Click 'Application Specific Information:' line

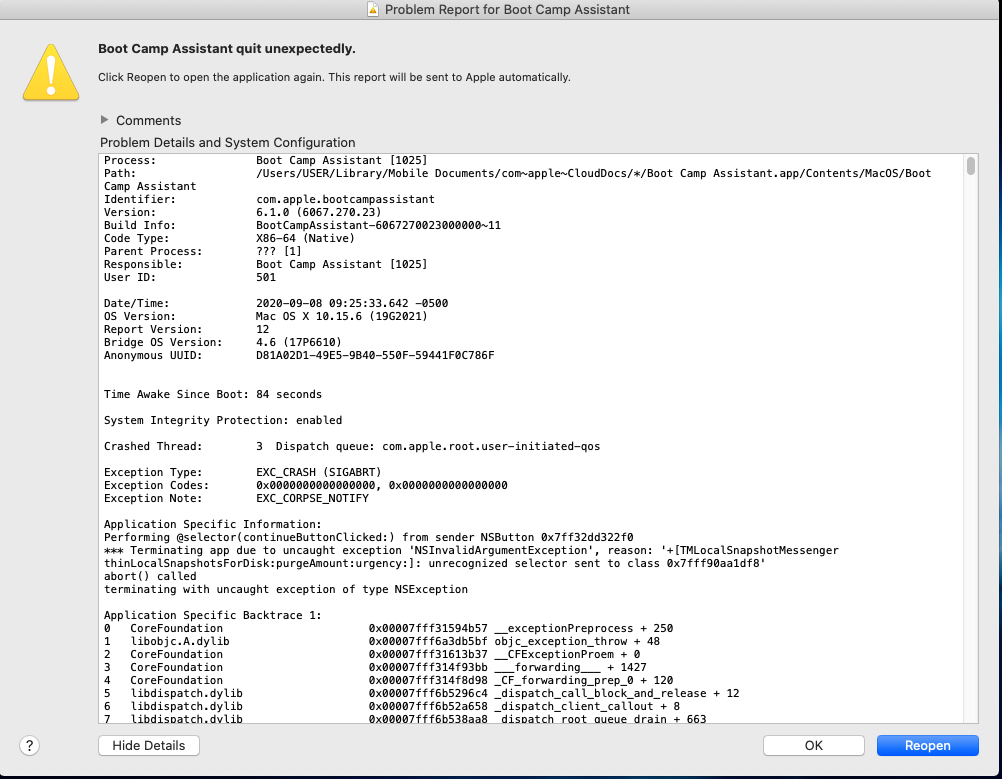[x=213, y=524]
